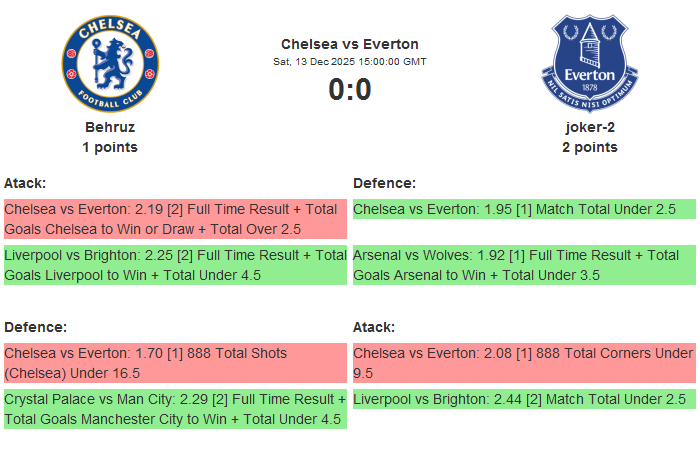Open the red Total Shots Under 16.5 bet
This screenshot has height=460, width=700.
[x=175, y=363]
